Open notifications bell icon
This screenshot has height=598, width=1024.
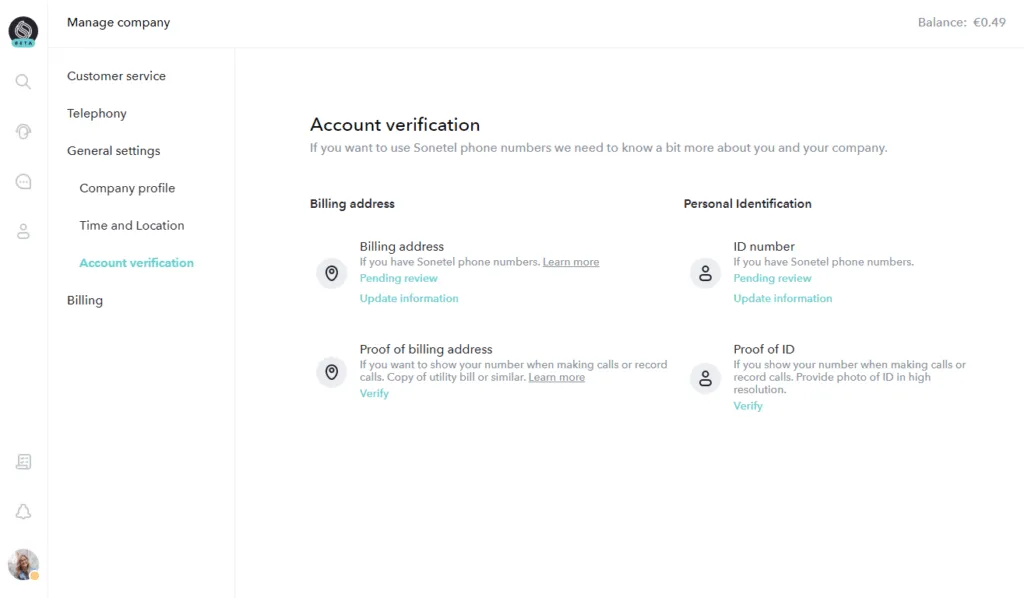point(23,512)
